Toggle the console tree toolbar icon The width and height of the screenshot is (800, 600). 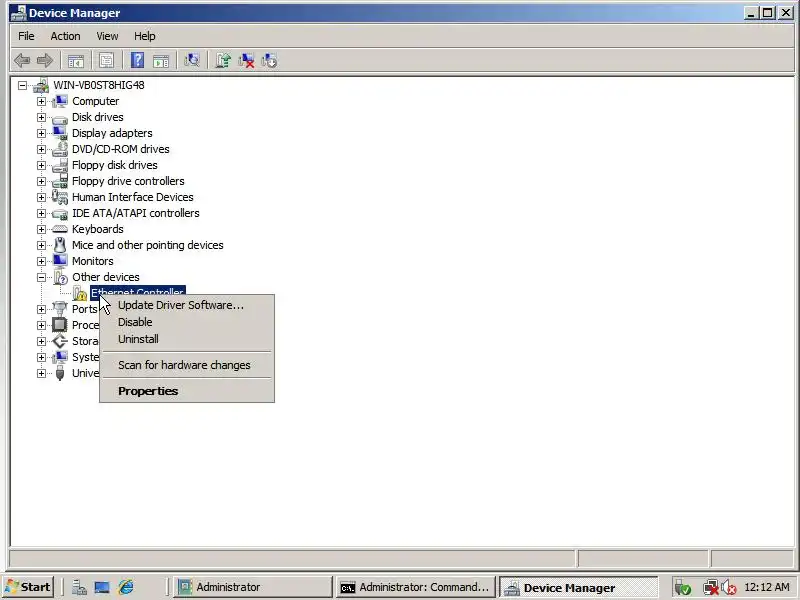[x=76, y=61]
